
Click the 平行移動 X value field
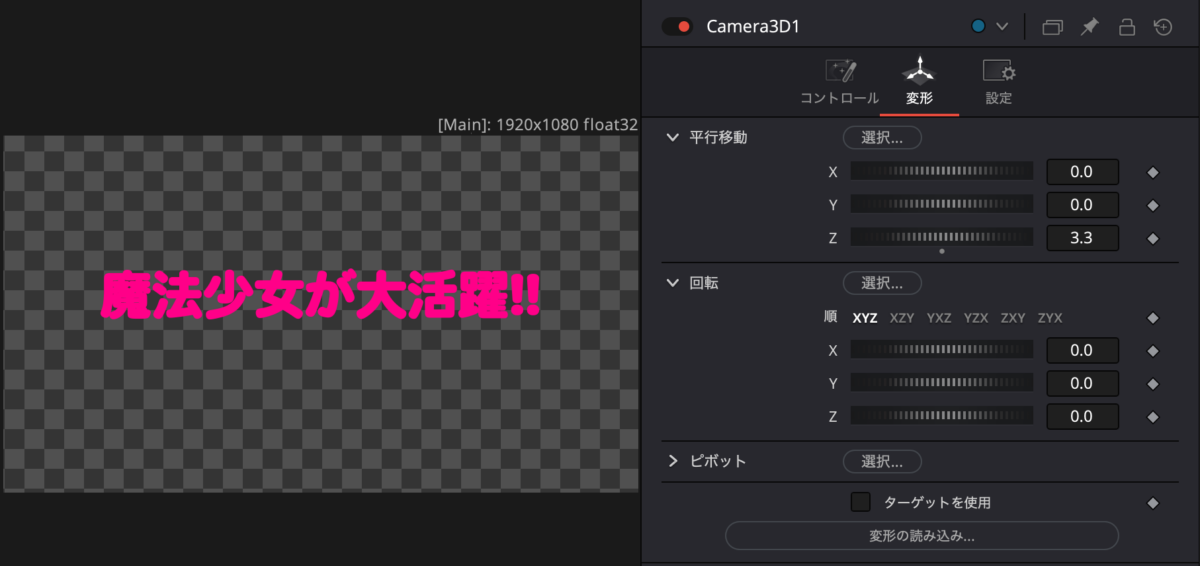pos(1082,172)
